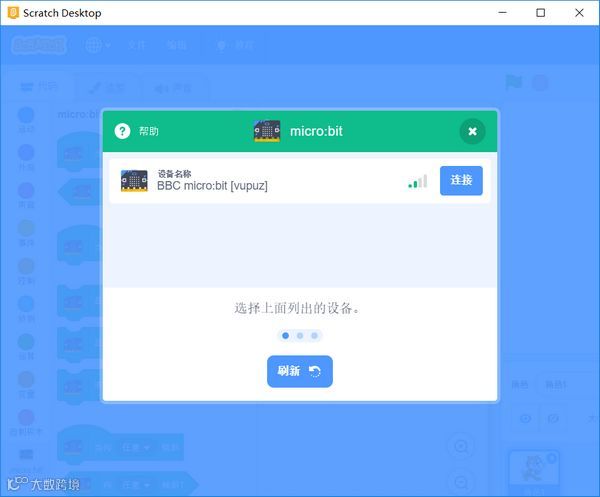The width and height of the screenshot is (600, 497).
Task: Maximize the Scratch Desktop window
Action: [x=540, y=13]
